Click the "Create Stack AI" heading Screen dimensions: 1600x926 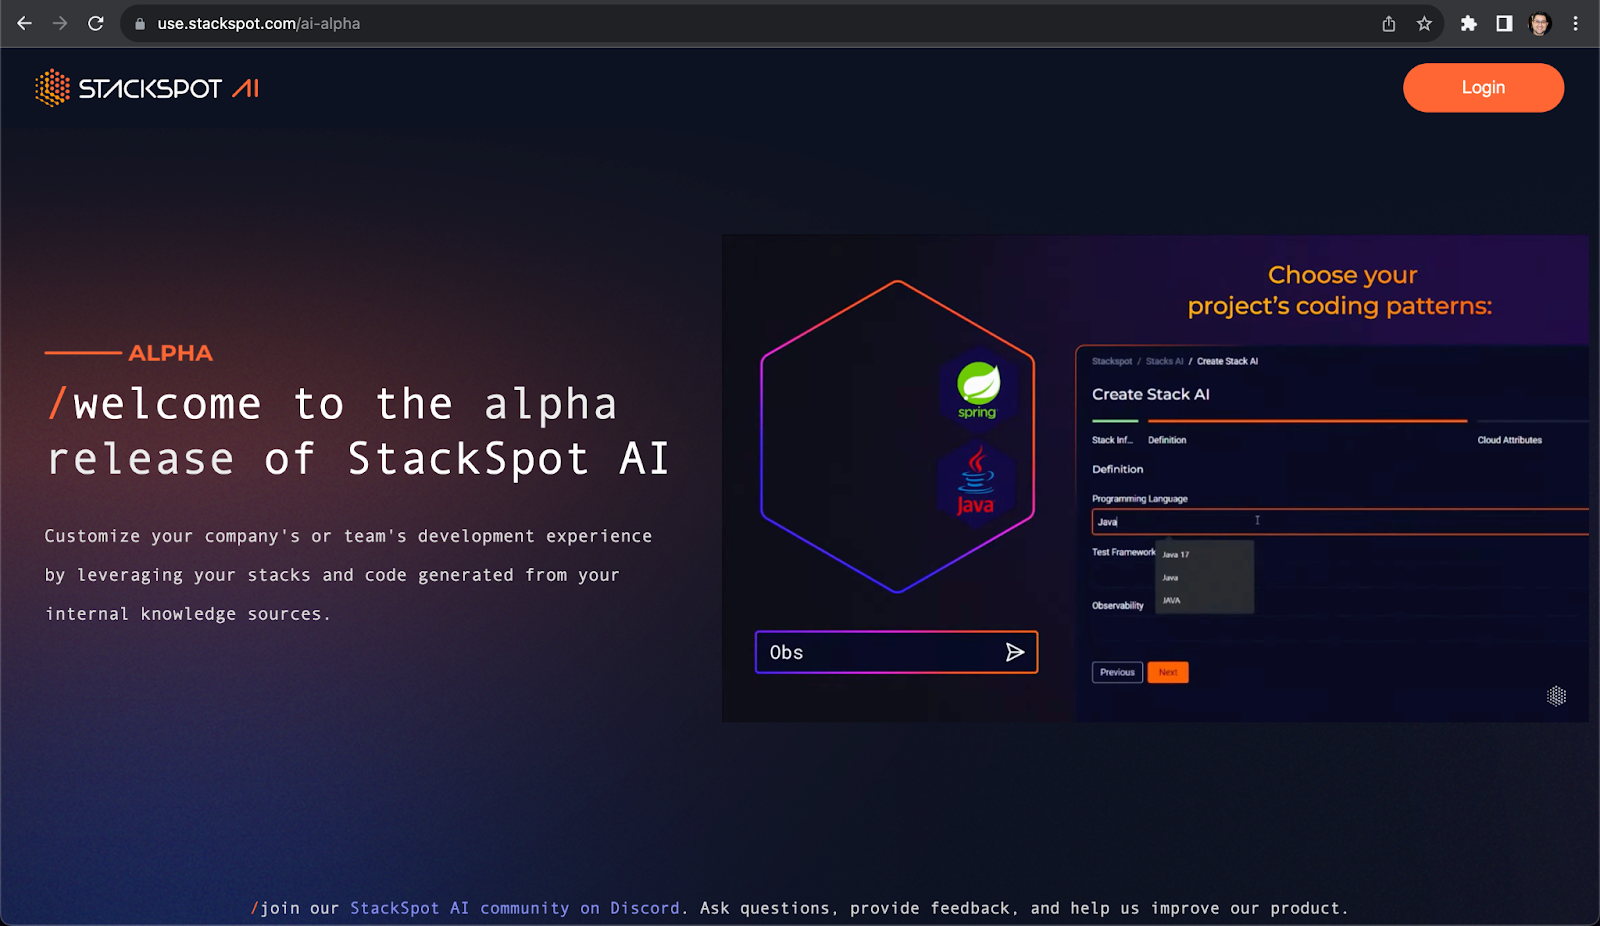[x=1151, y=394]
